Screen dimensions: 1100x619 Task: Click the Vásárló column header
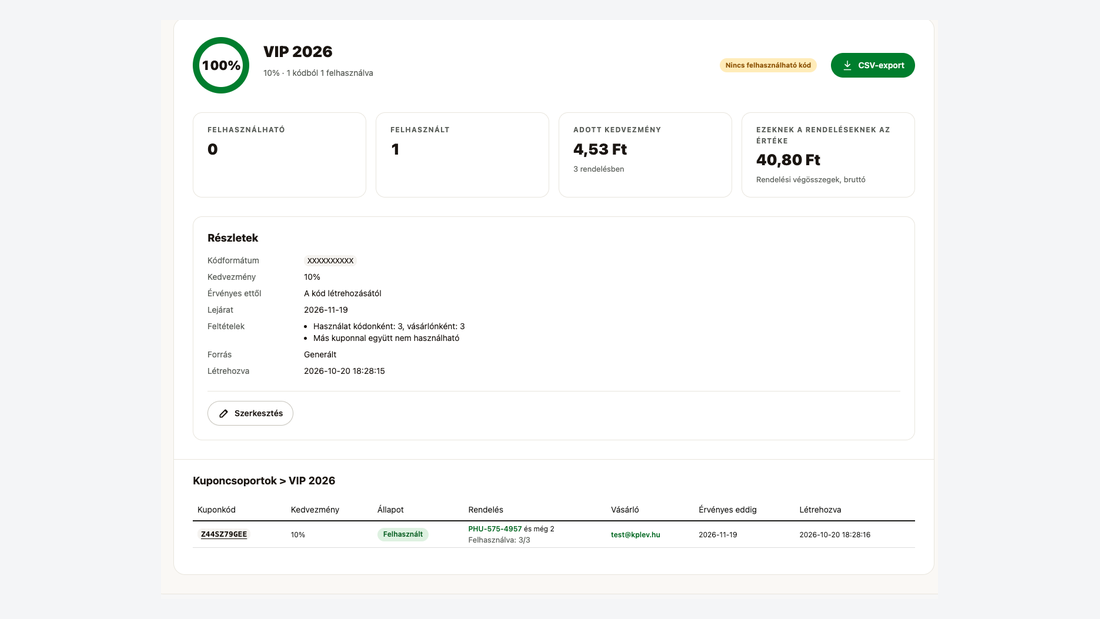625,510
